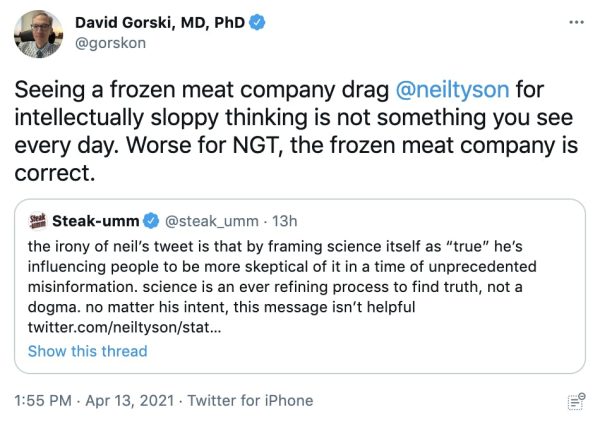Click David Gorski's profile avatar
This screenshot has height=426, width=600.
click(x=37, y=34)
